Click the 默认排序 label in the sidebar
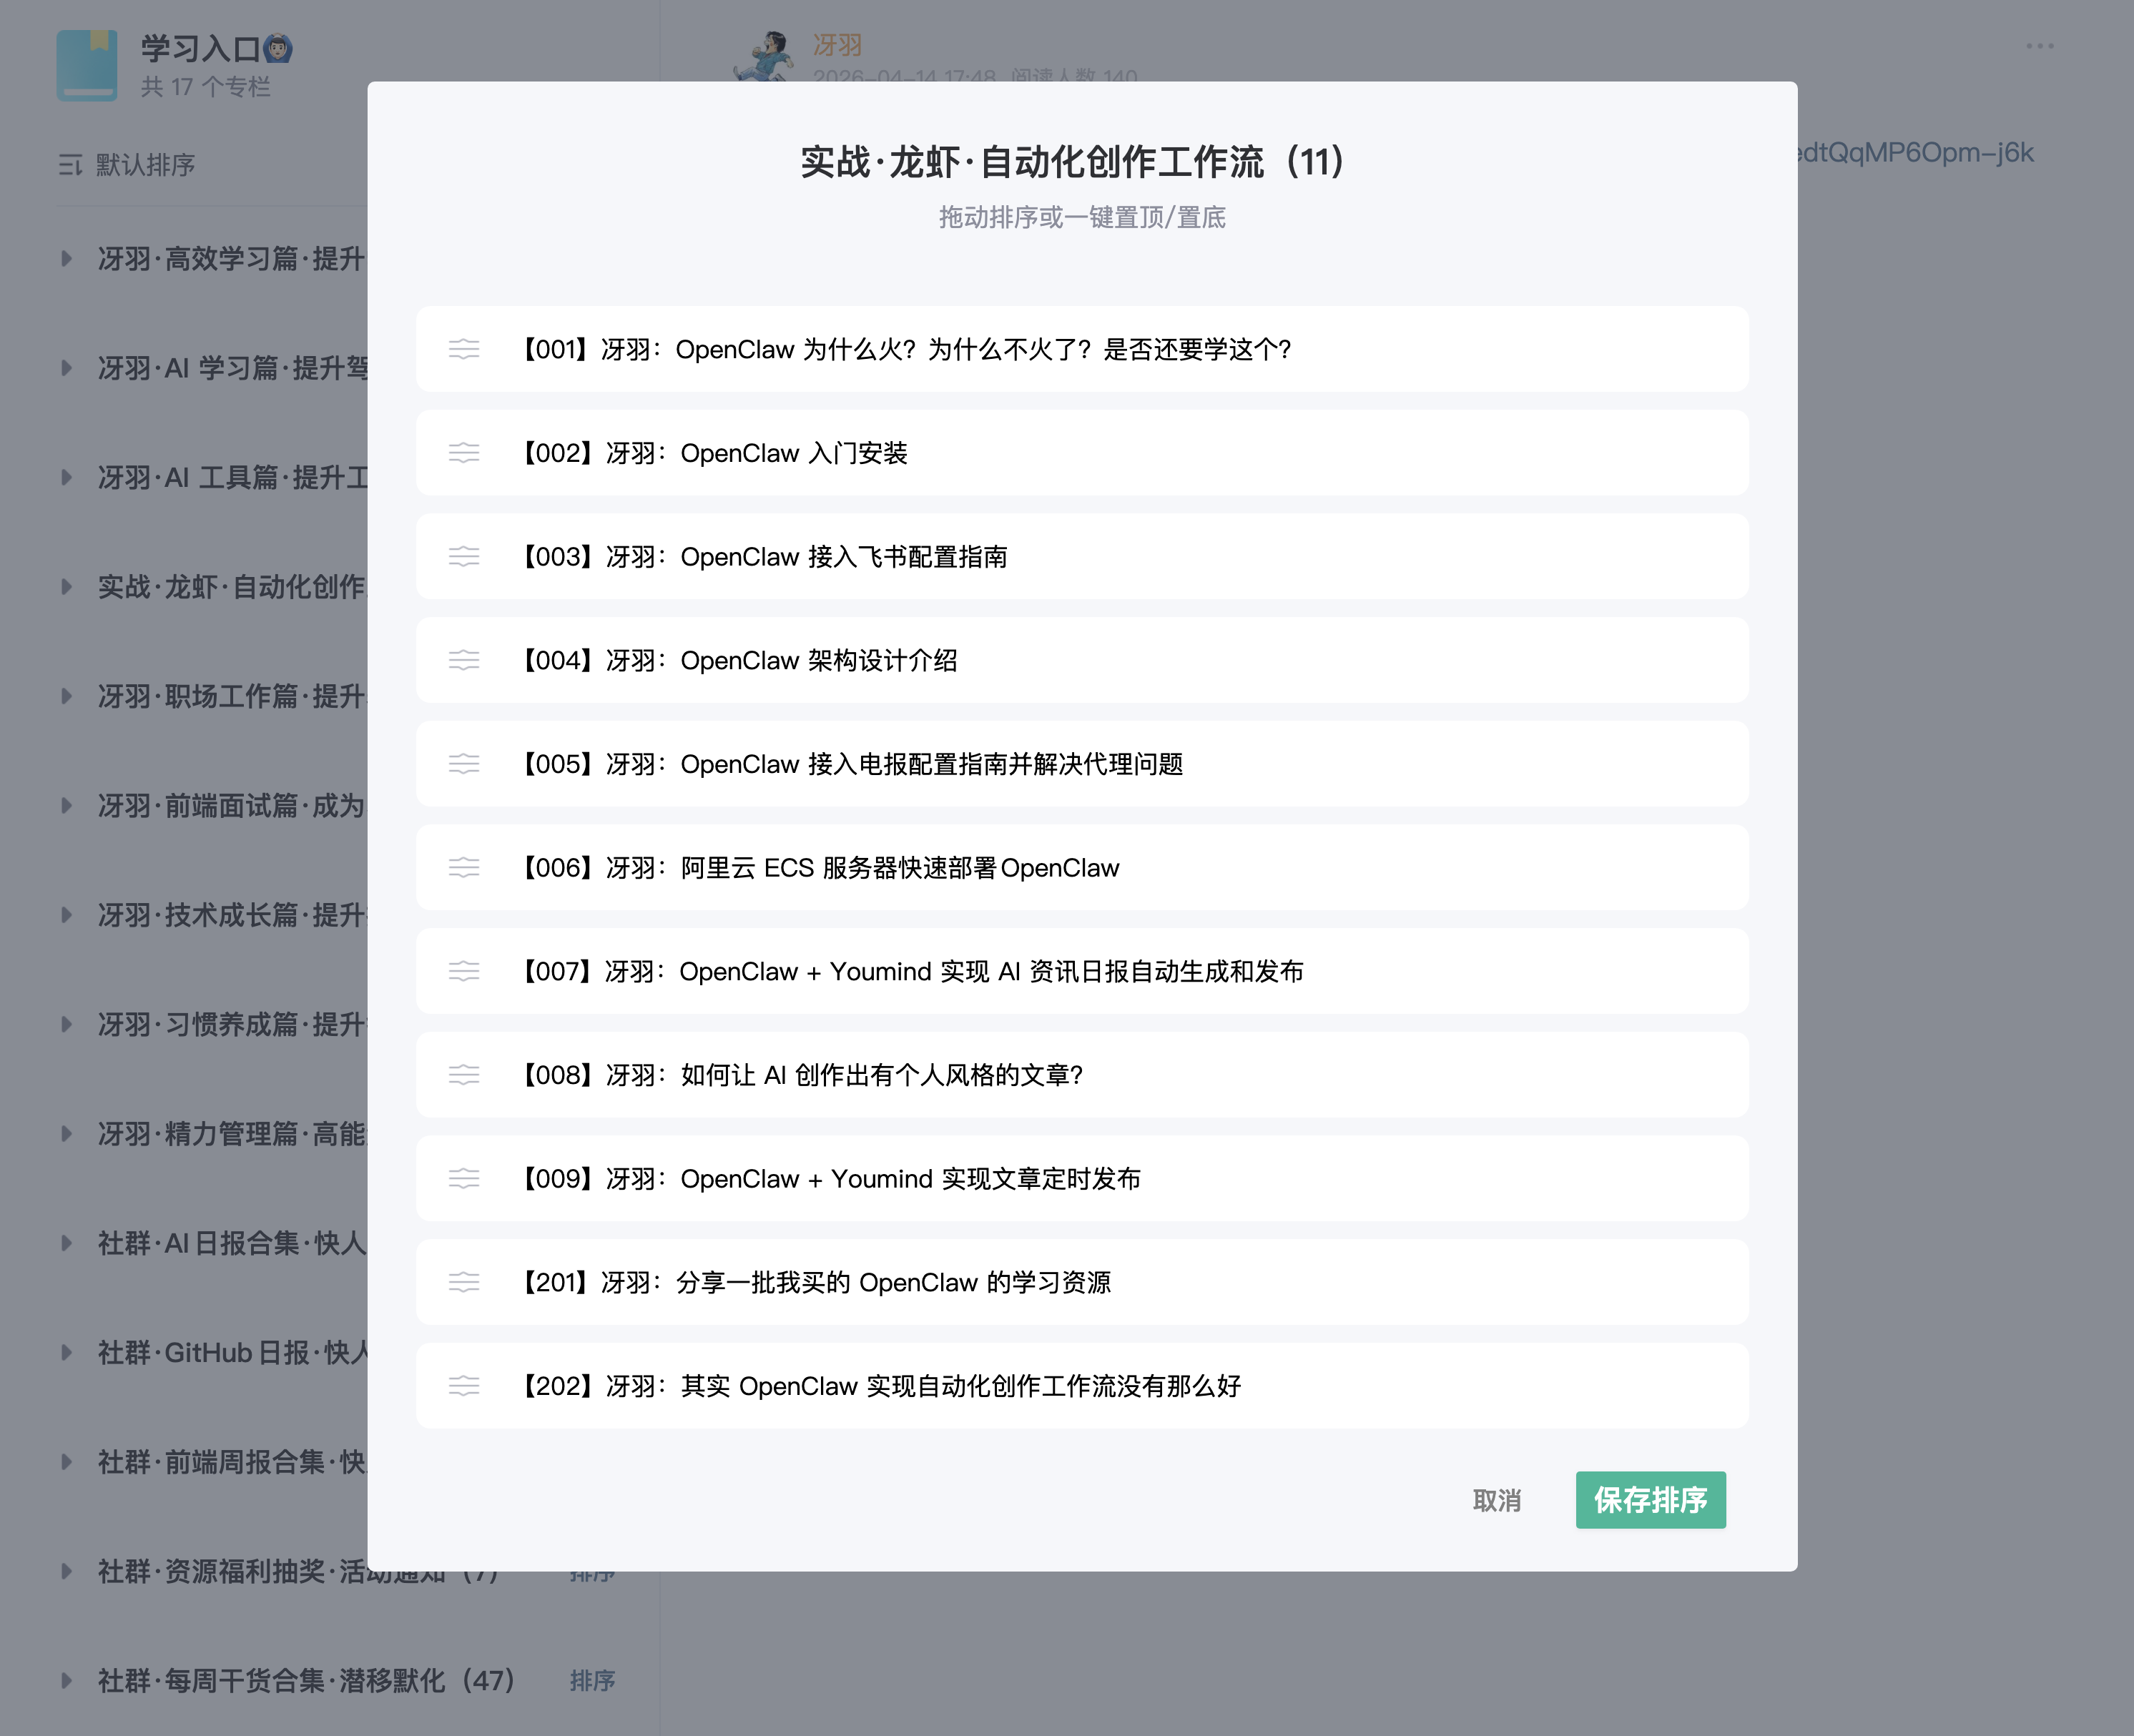The image size is (2134, 1736). [x=146, y=165]
